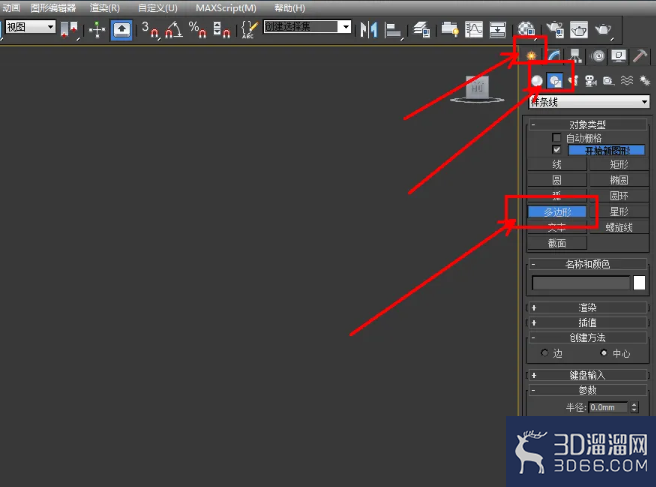Image resolution: width=656 pixels, height=487 pixels.
Task: Select the Helpers category icon
Action: 608,81
